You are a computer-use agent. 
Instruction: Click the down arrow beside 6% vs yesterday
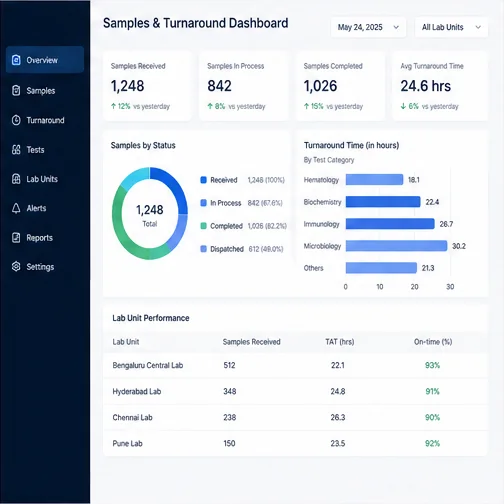pyautogui.click(x=403, y=106)
